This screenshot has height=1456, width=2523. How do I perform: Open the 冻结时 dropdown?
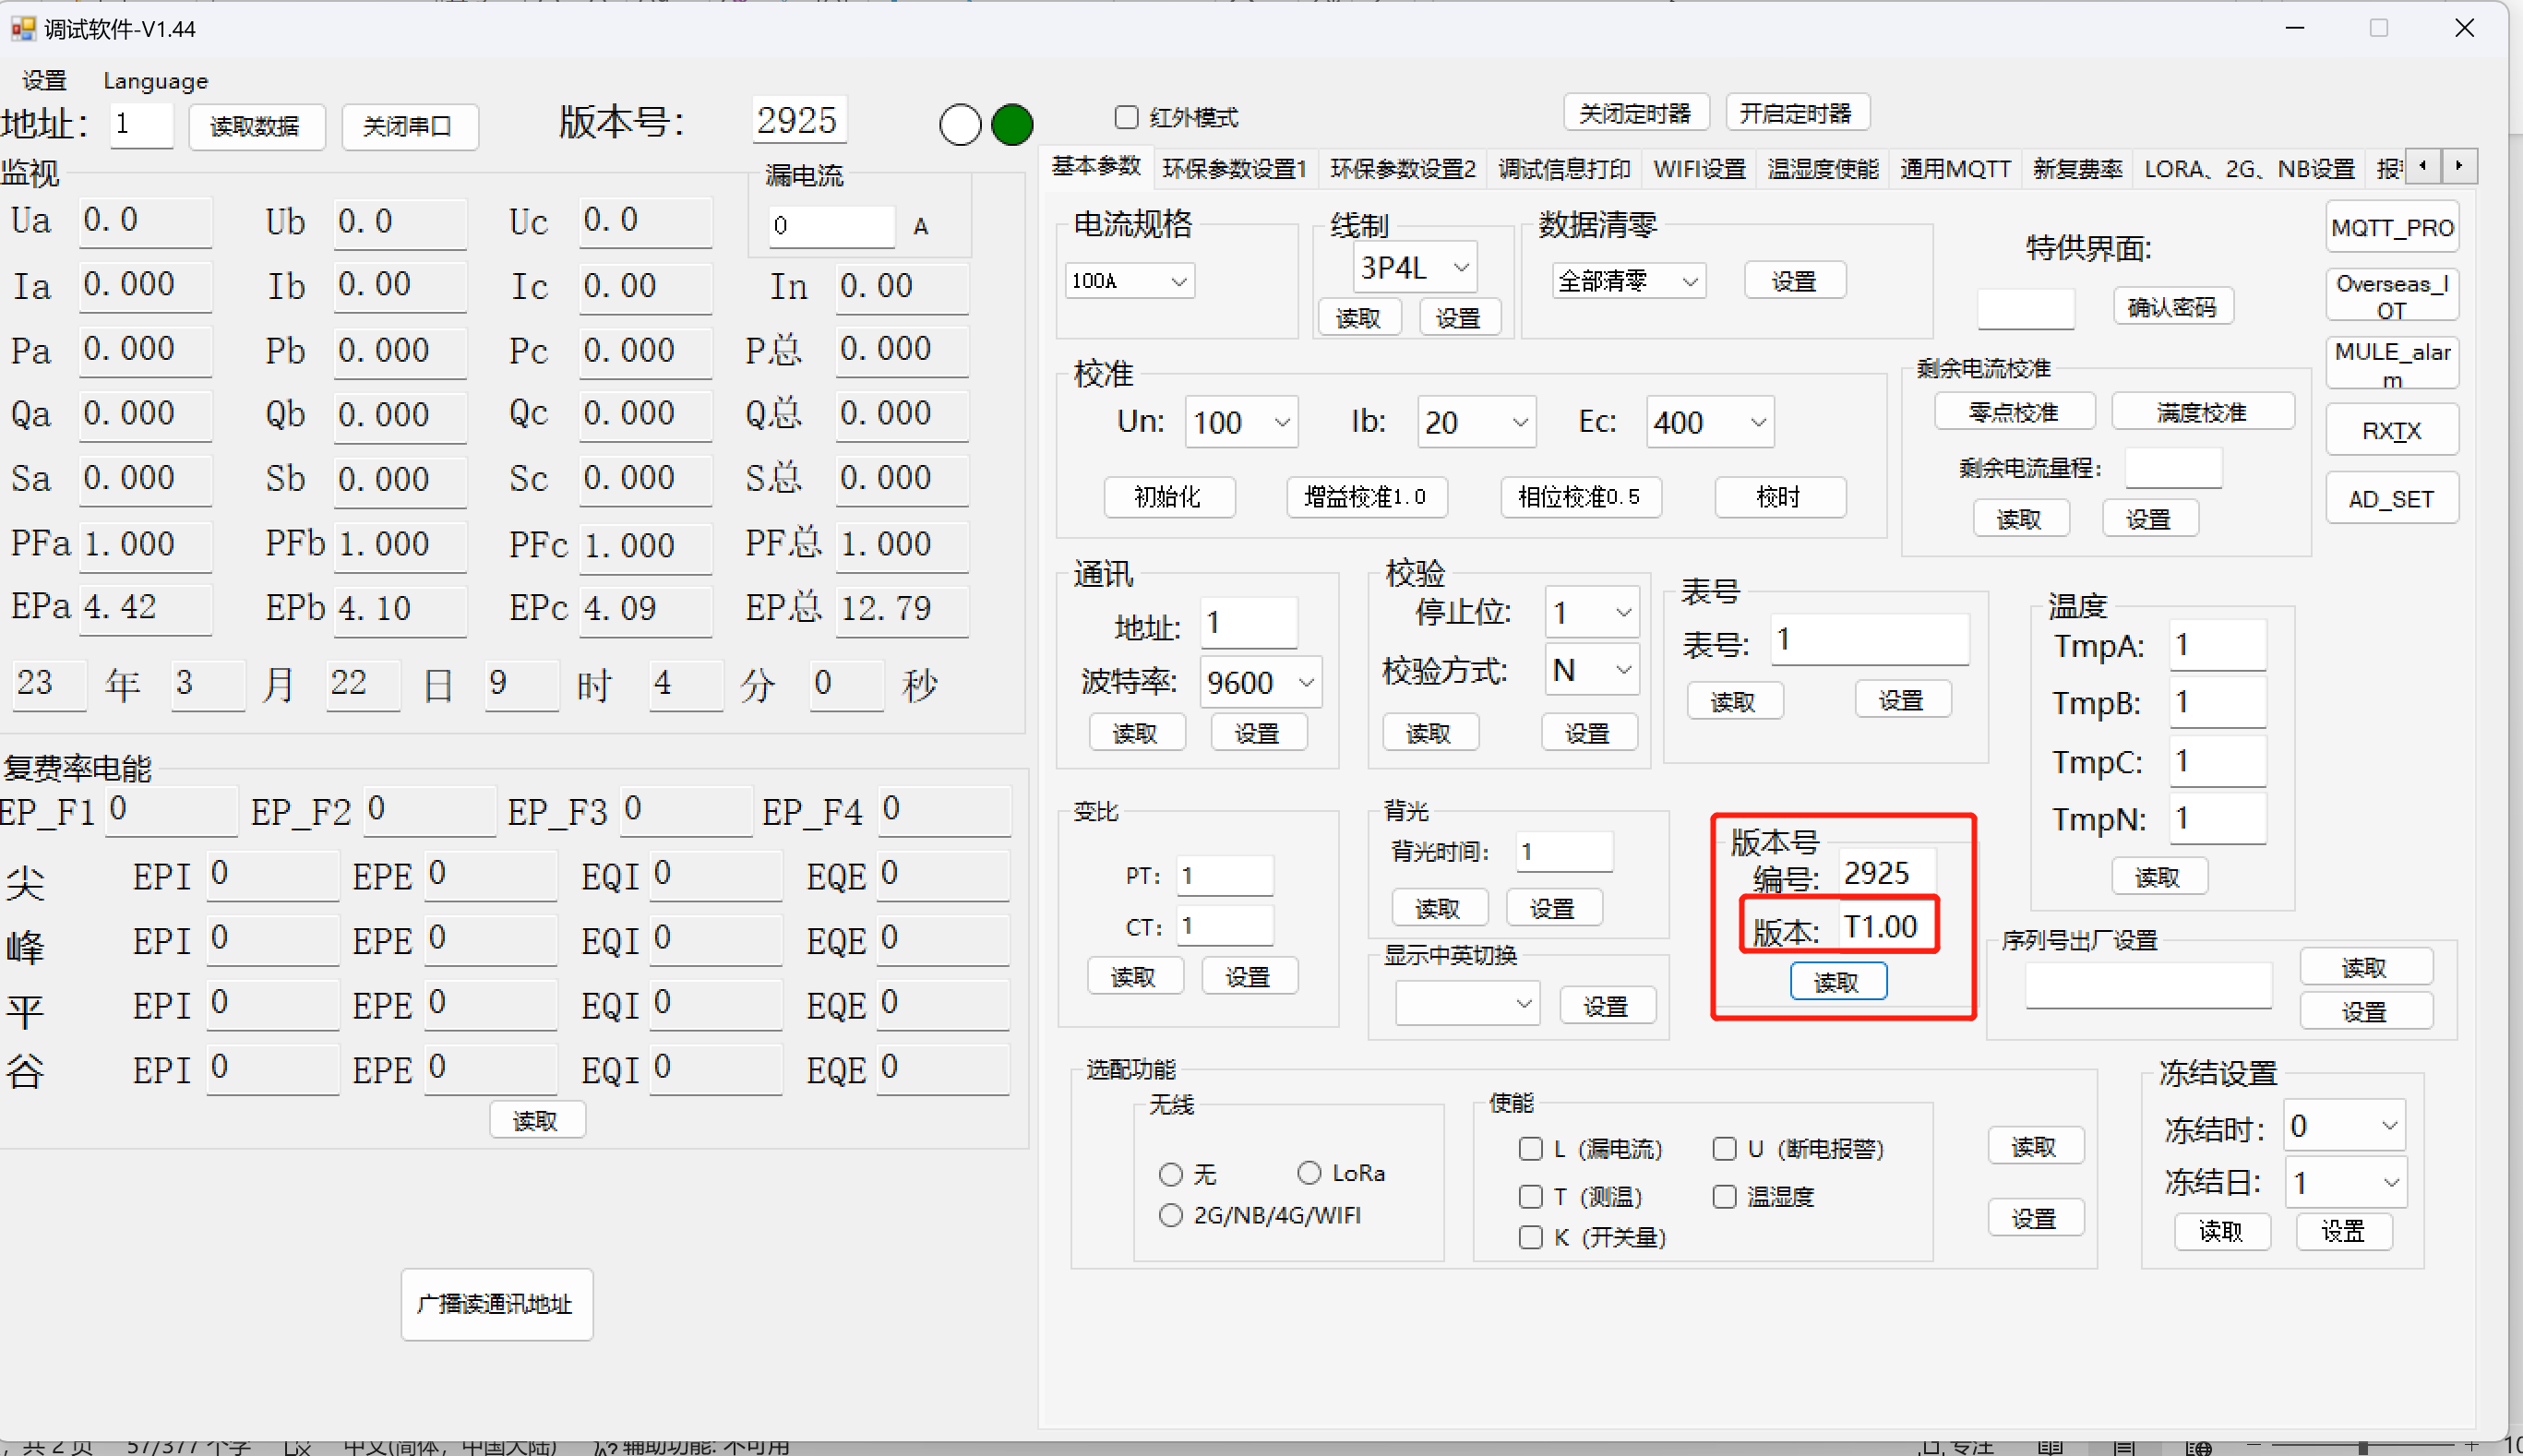2388,1126
